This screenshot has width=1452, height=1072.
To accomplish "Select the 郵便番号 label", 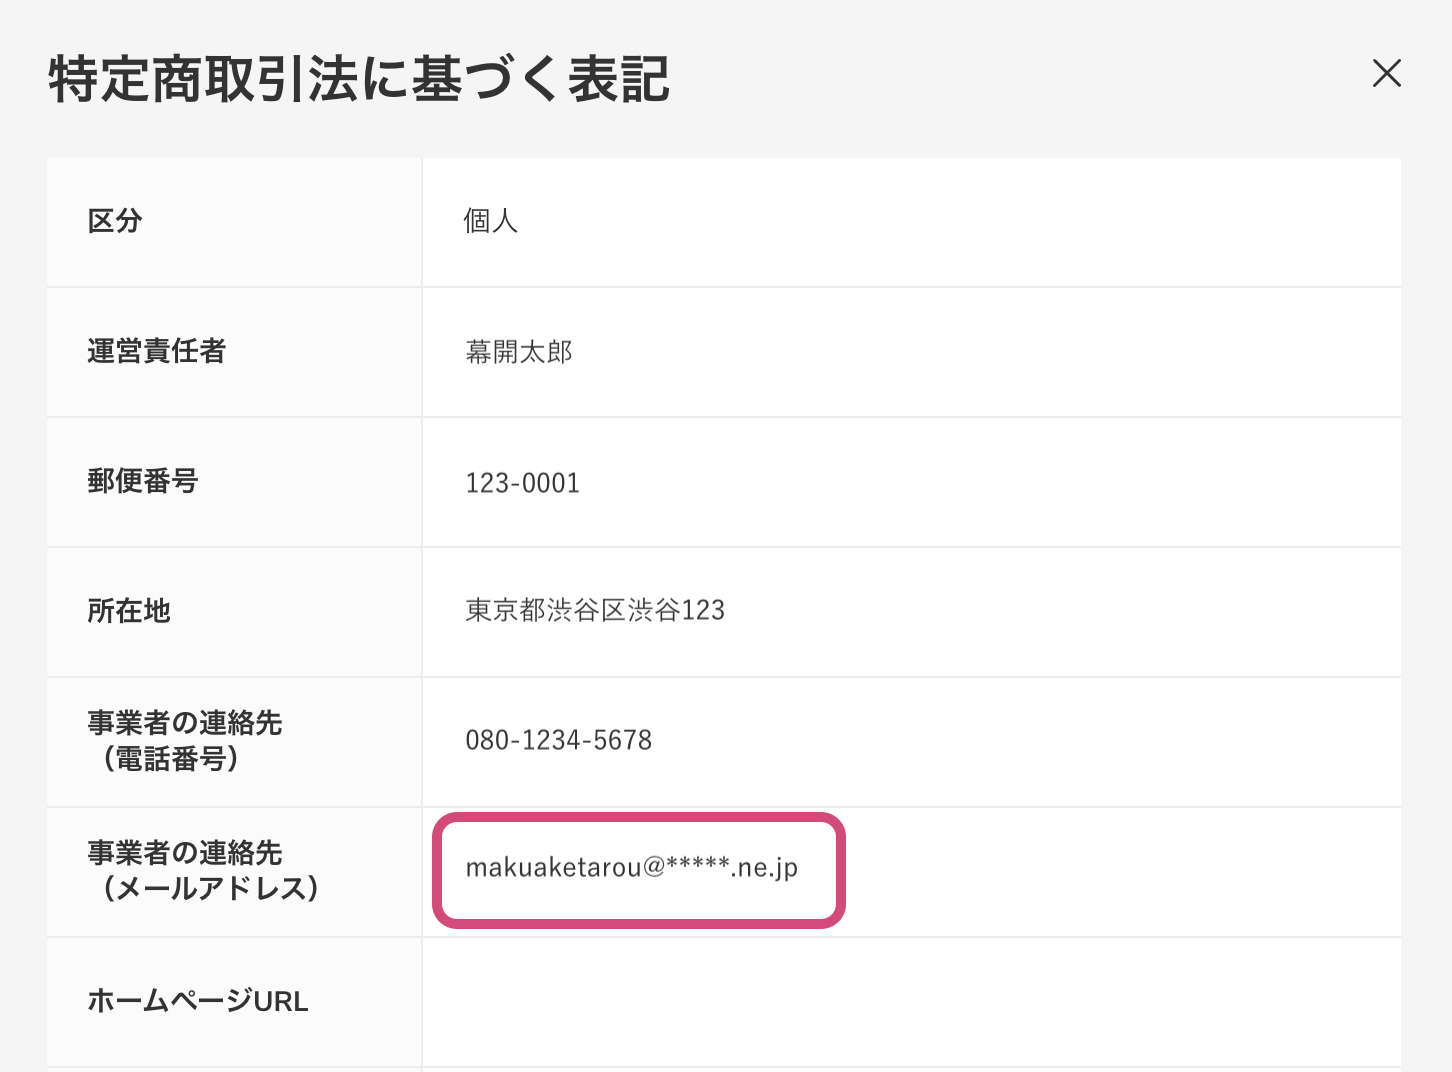I will (x=142, y=481).
